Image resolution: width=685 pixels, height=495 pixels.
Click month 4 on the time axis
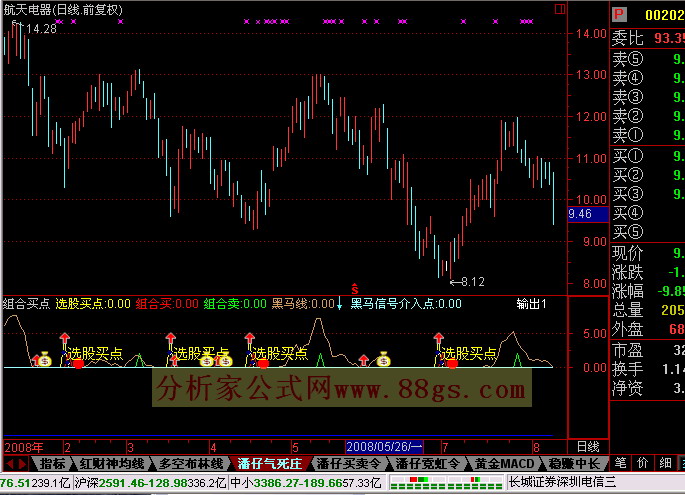pos(213,447)
